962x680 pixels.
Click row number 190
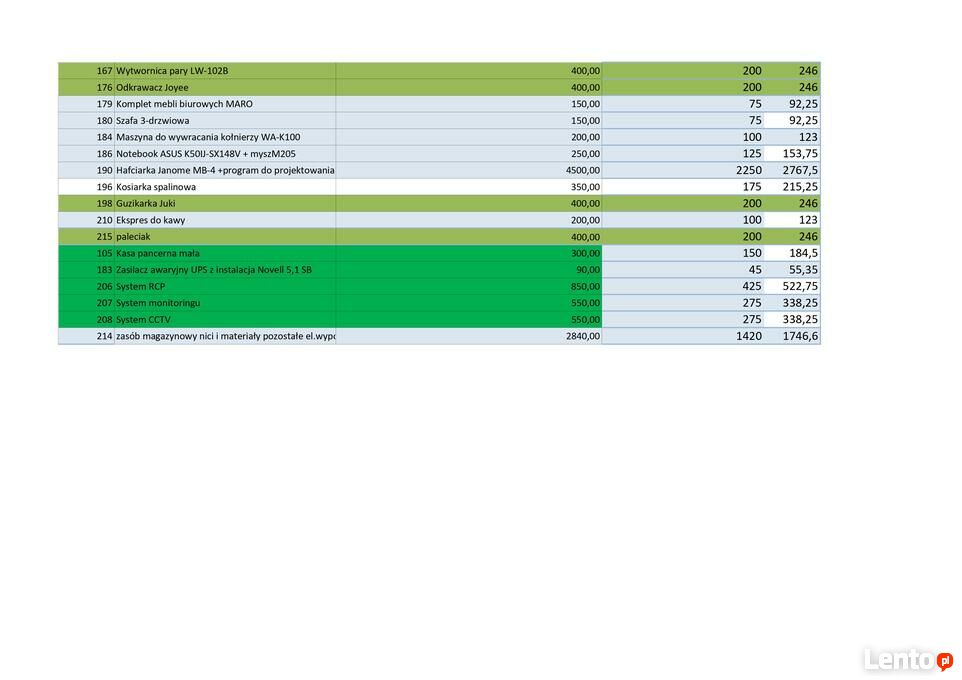[x=87, y=170]
